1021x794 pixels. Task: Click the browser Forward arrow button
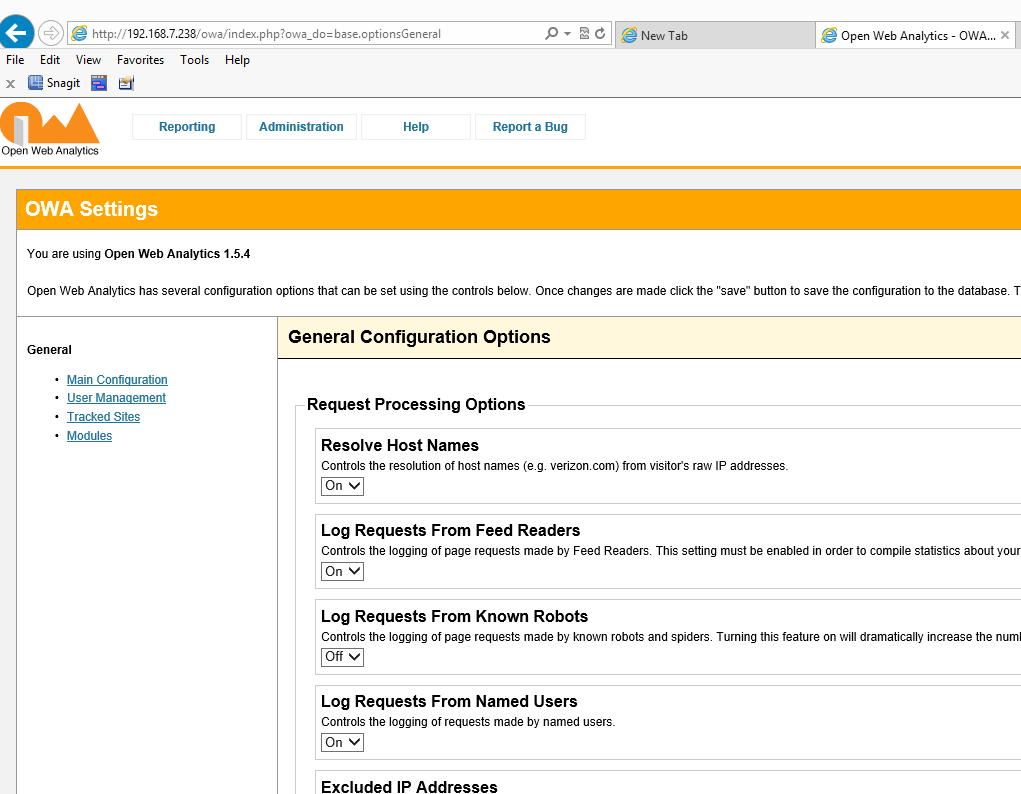(50, 33)
